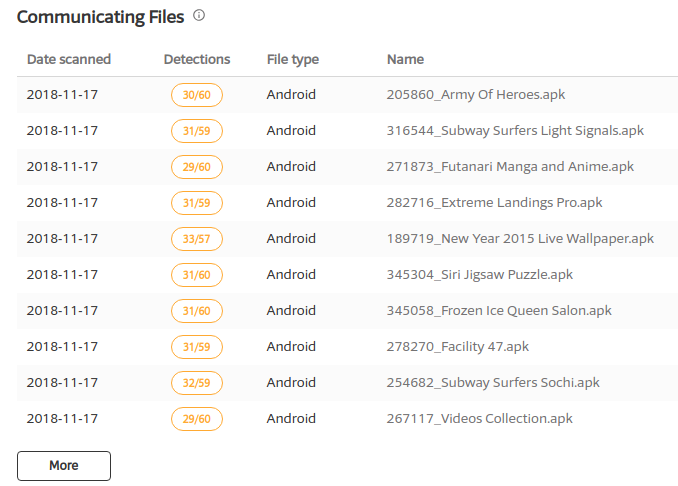Screen dimensions: 678x486
Task: Click the More button
Action: click(64, 465)
